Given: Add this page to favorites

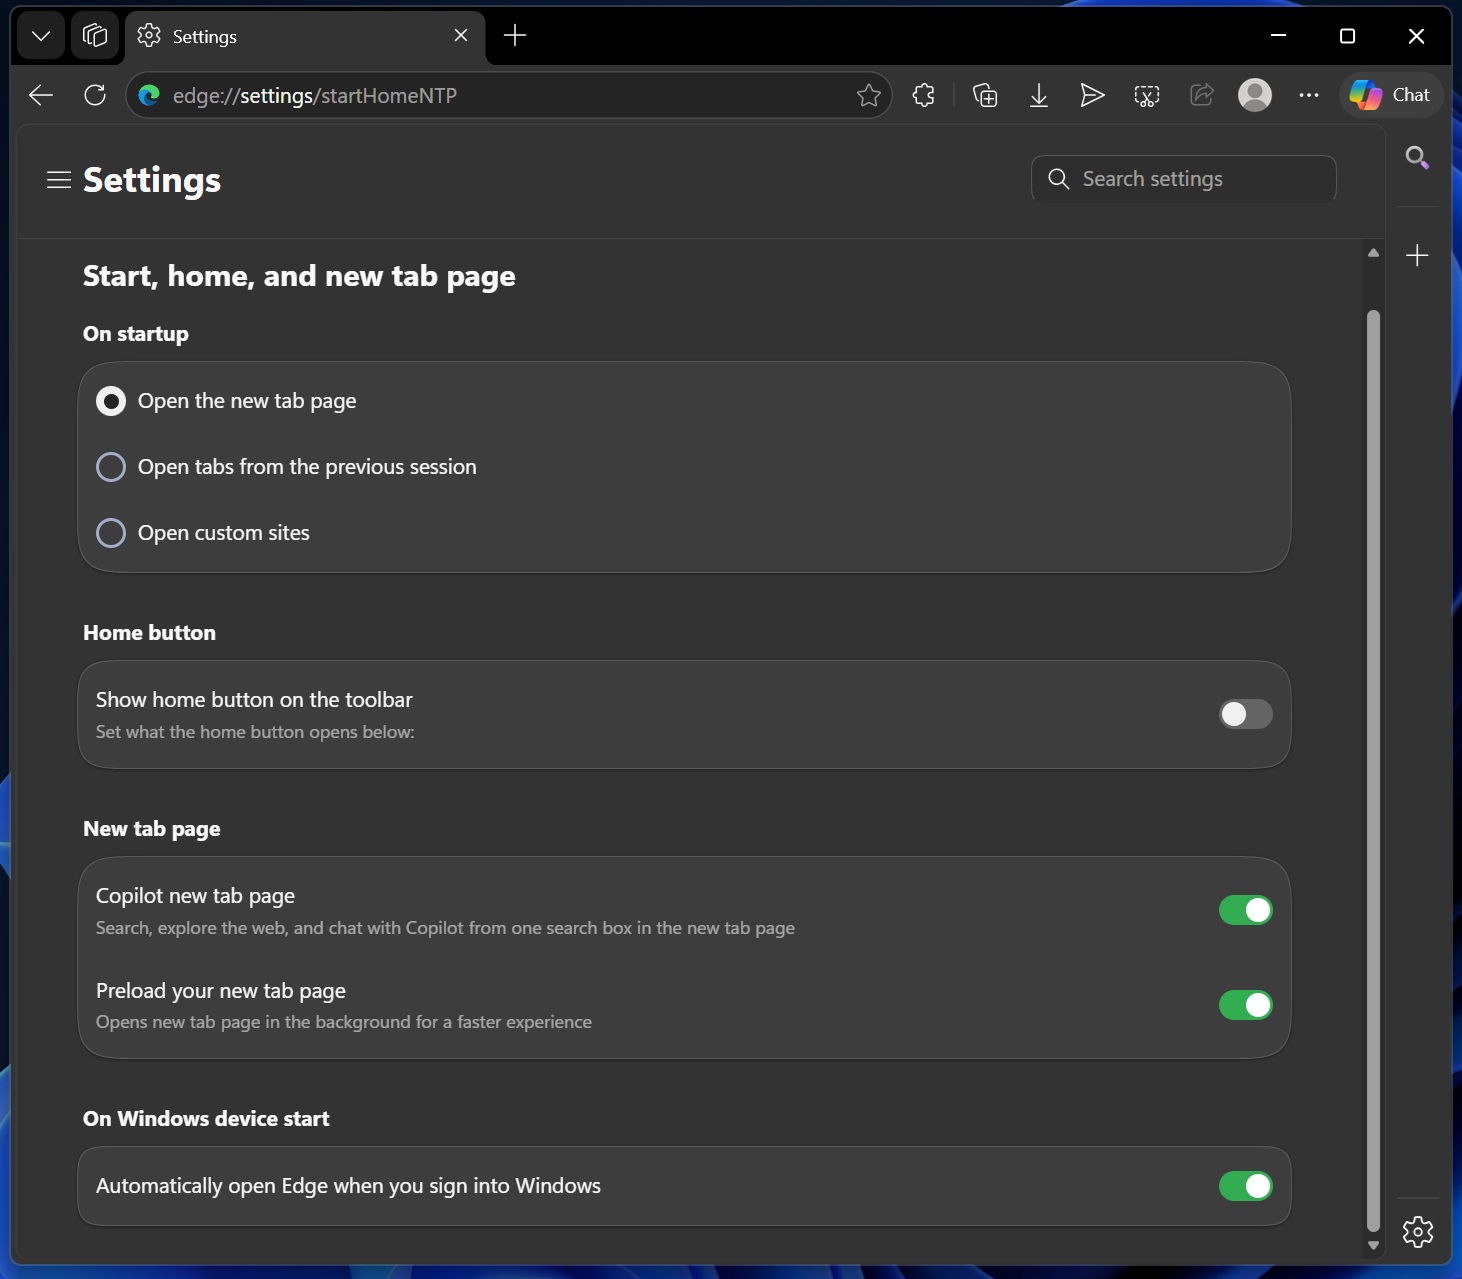Looking at the screenshot, I should tap(869, 95).
